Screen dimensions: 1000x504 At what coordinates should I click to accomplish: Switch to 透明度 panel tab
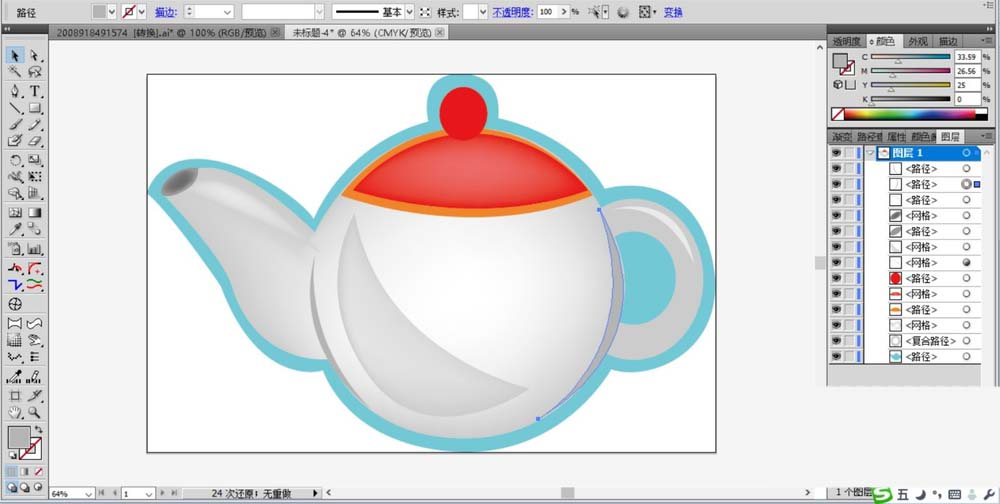click(846, 41)
